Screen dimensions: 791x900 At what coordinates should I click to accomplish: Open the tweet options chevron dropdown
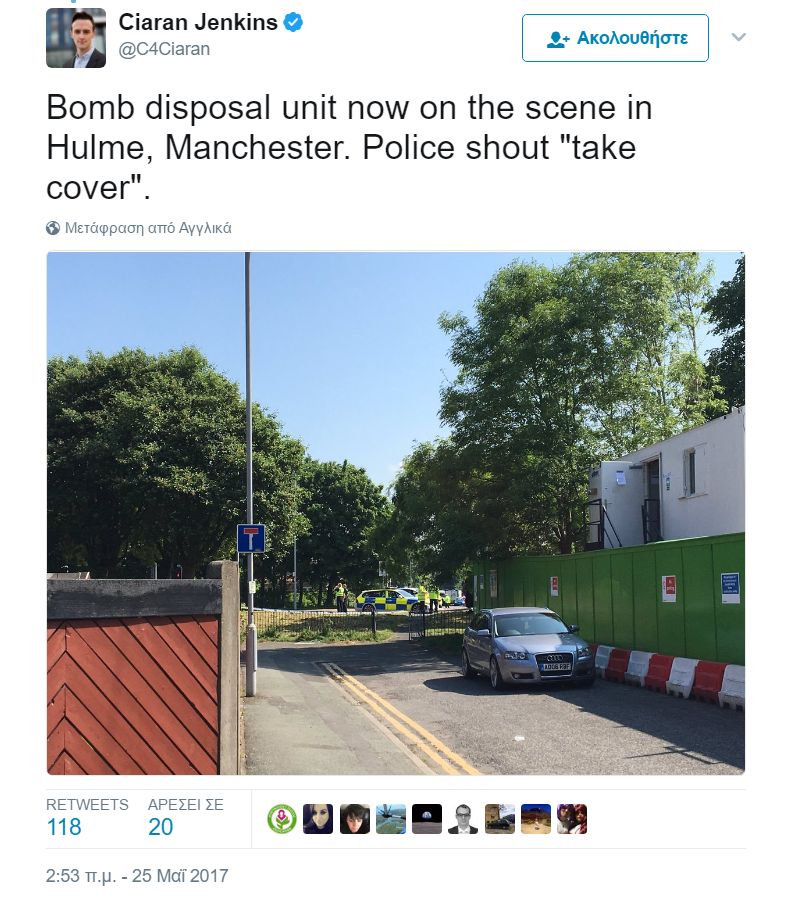point(739,37)
